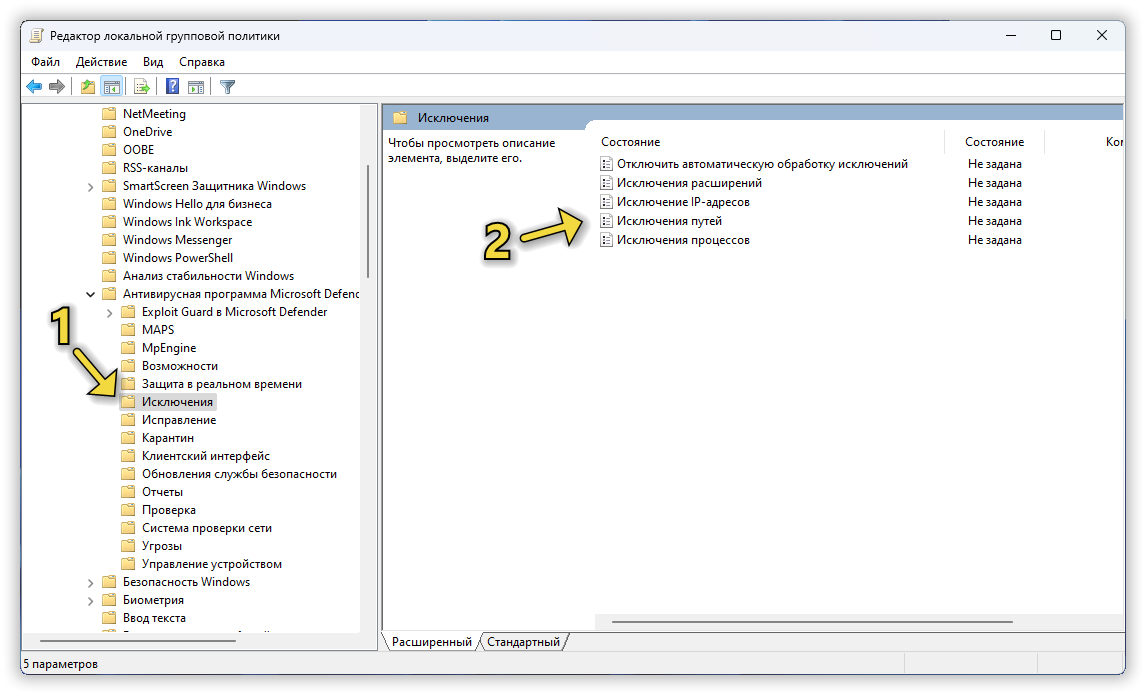Open the Действие menu
Viewport: 1146px width, 695px height.
click(101, 62)
